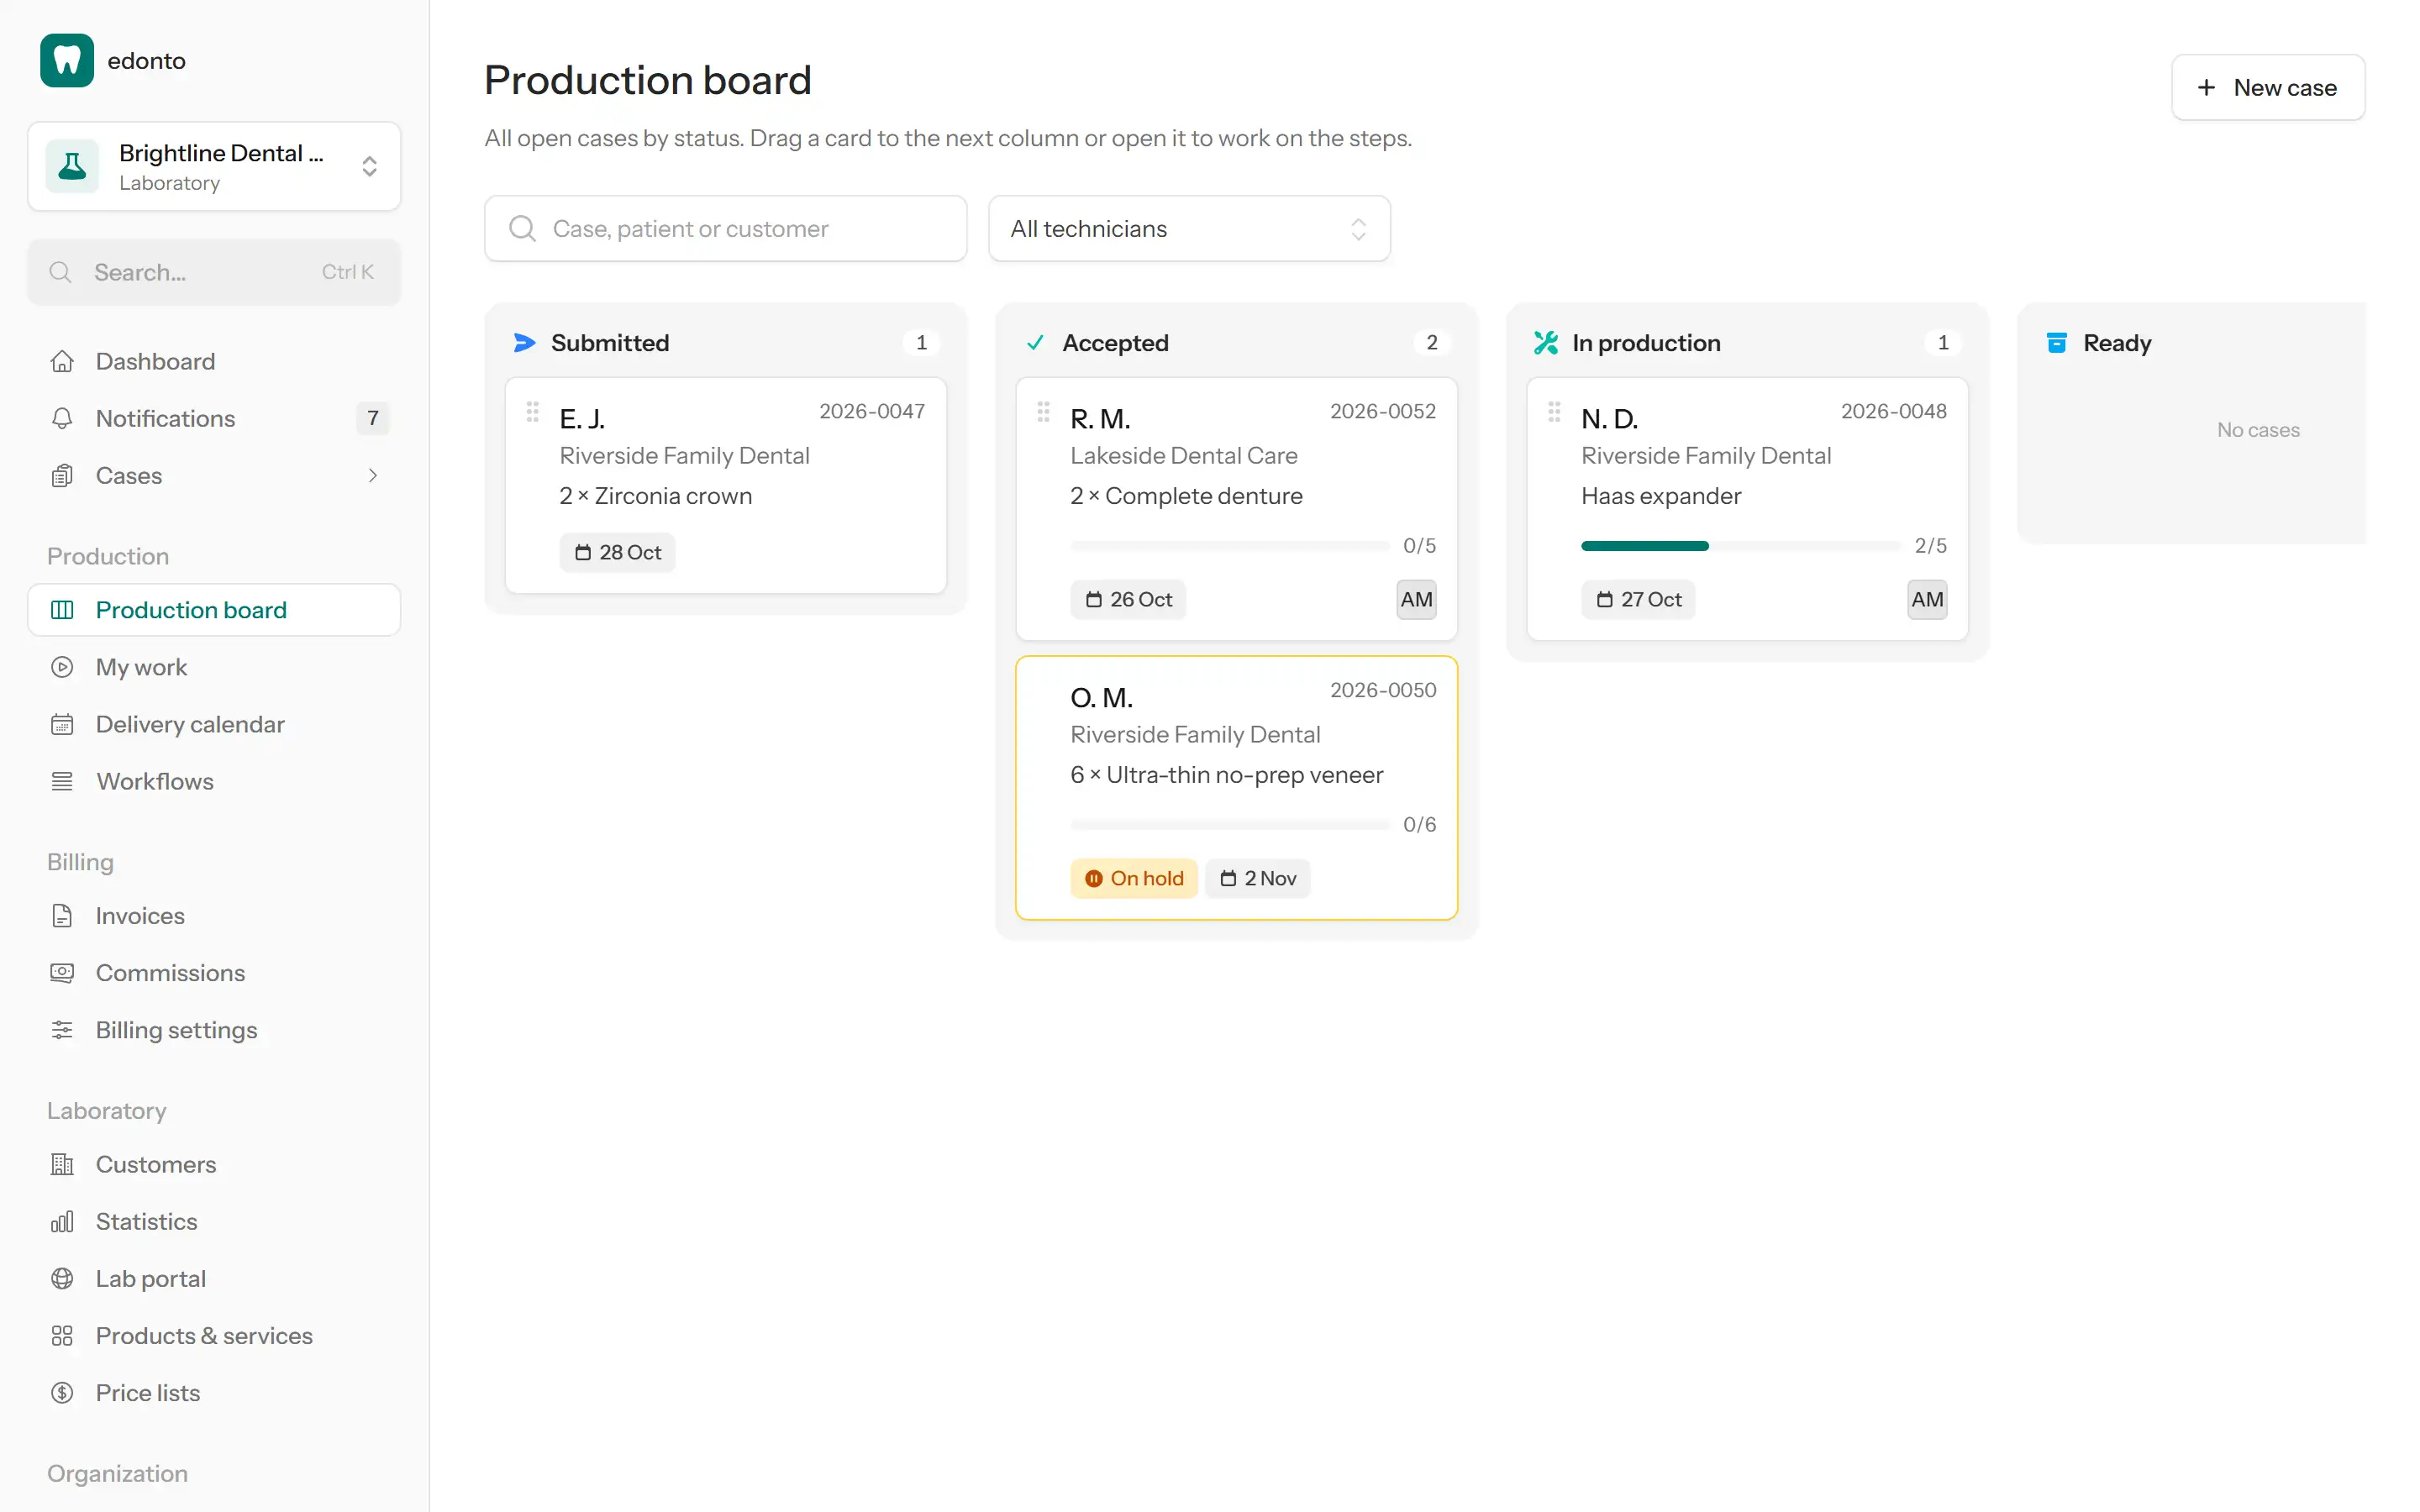Click the drag handle on E. J. card
Screen dimensions: 2420x1512
tap(532, 412)
